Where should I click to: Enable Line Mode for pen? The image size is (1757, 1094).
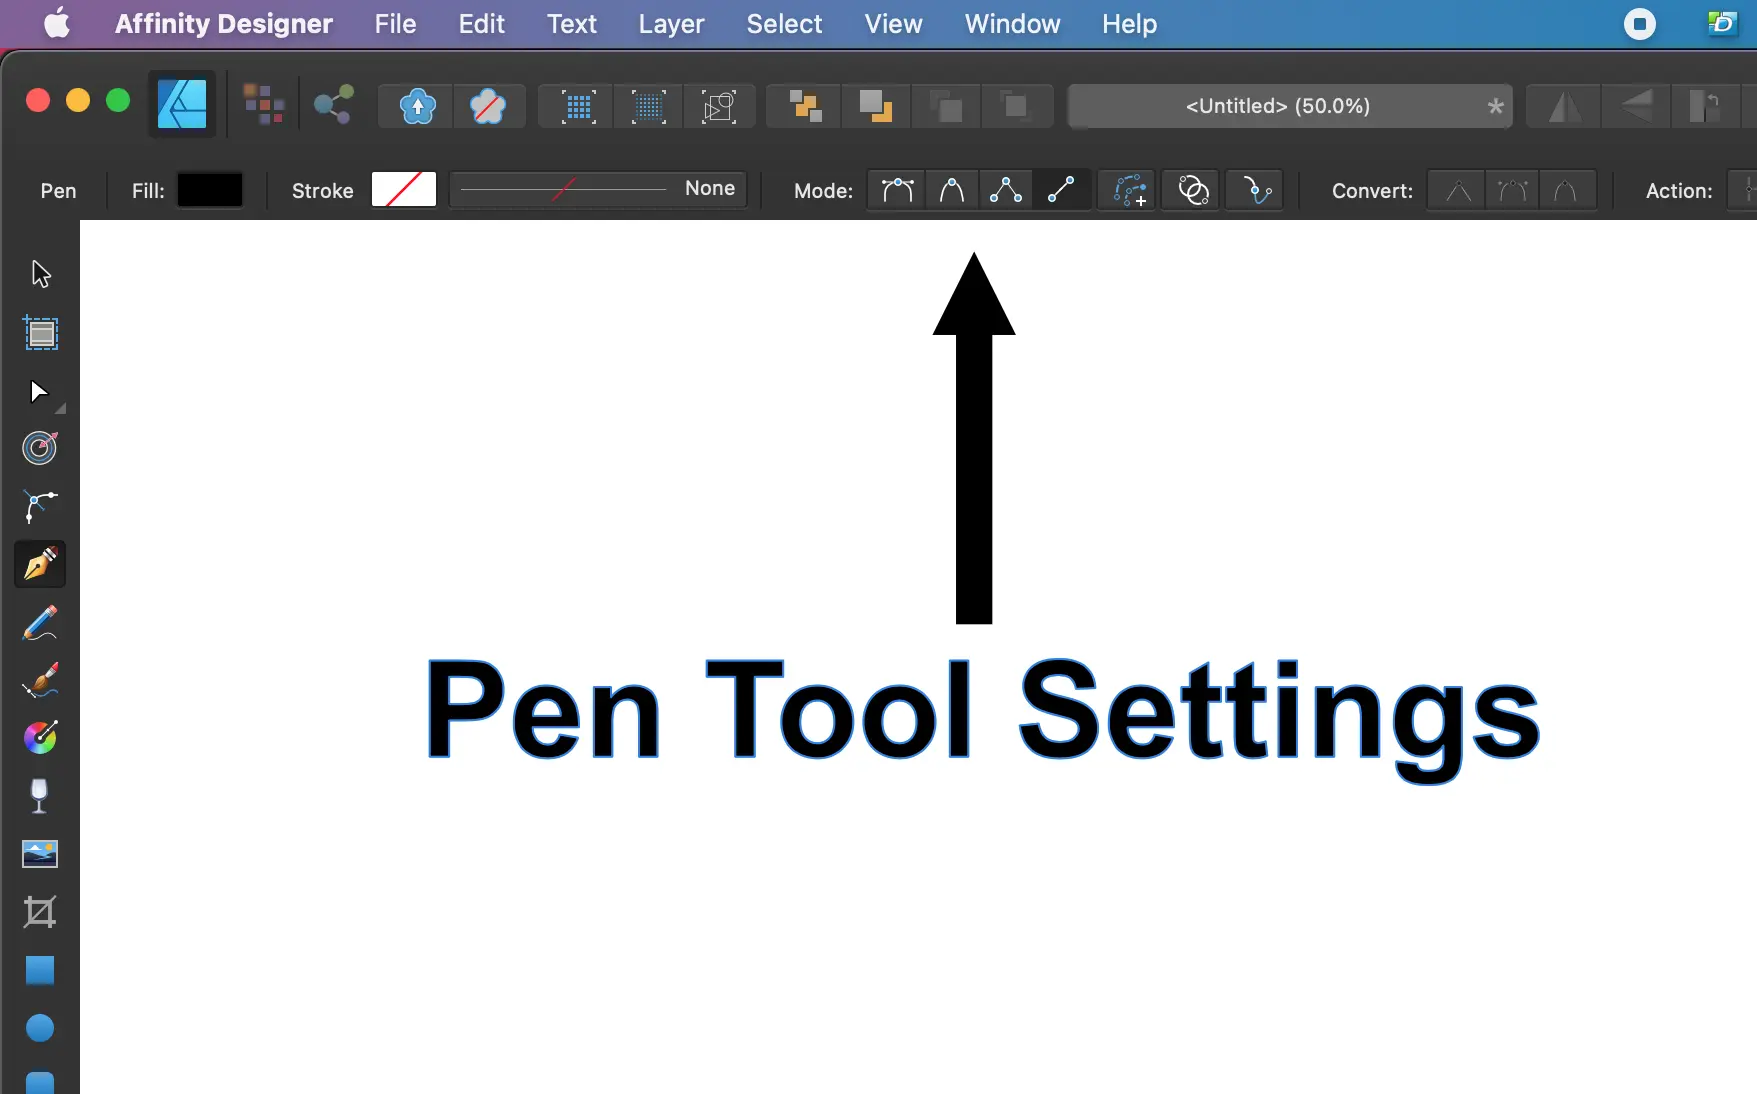click(1060, 190)
